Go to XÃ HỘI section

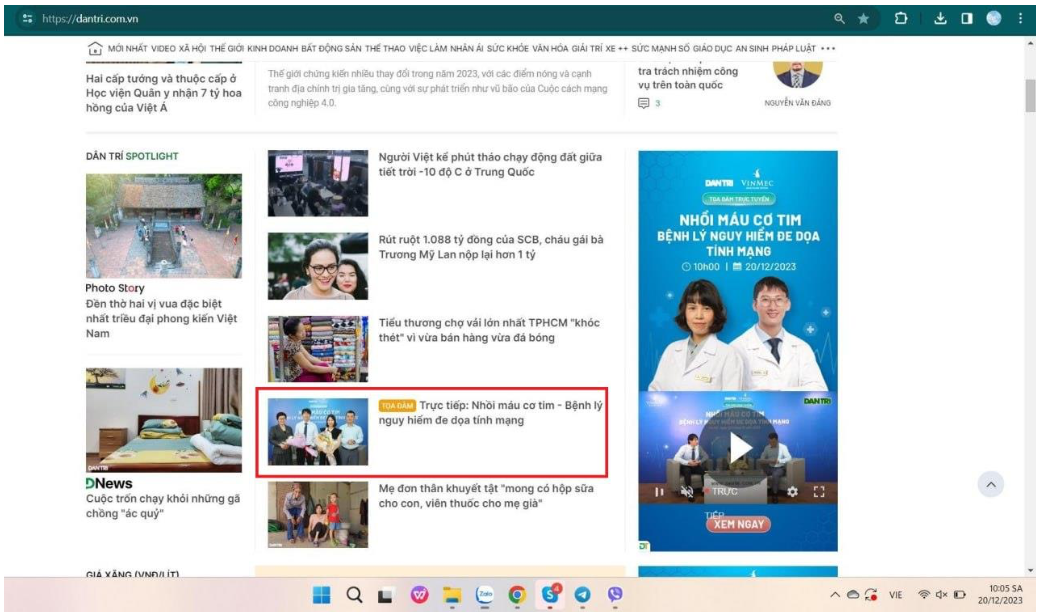point(192,48)
